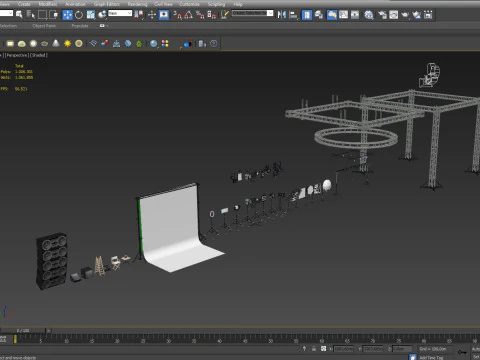Toggle Window/Crossing selection mode
480x360 pixels.
[x=54, y=14]
